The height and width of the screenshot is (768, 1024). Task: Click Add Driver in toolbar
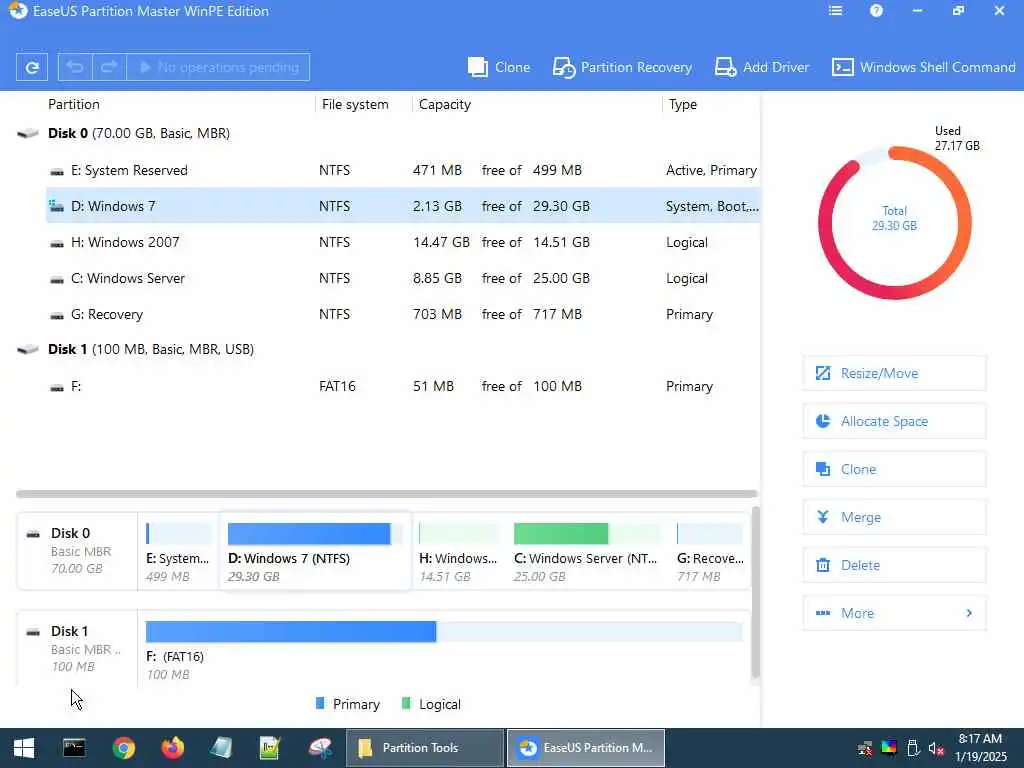click(761, 67)
